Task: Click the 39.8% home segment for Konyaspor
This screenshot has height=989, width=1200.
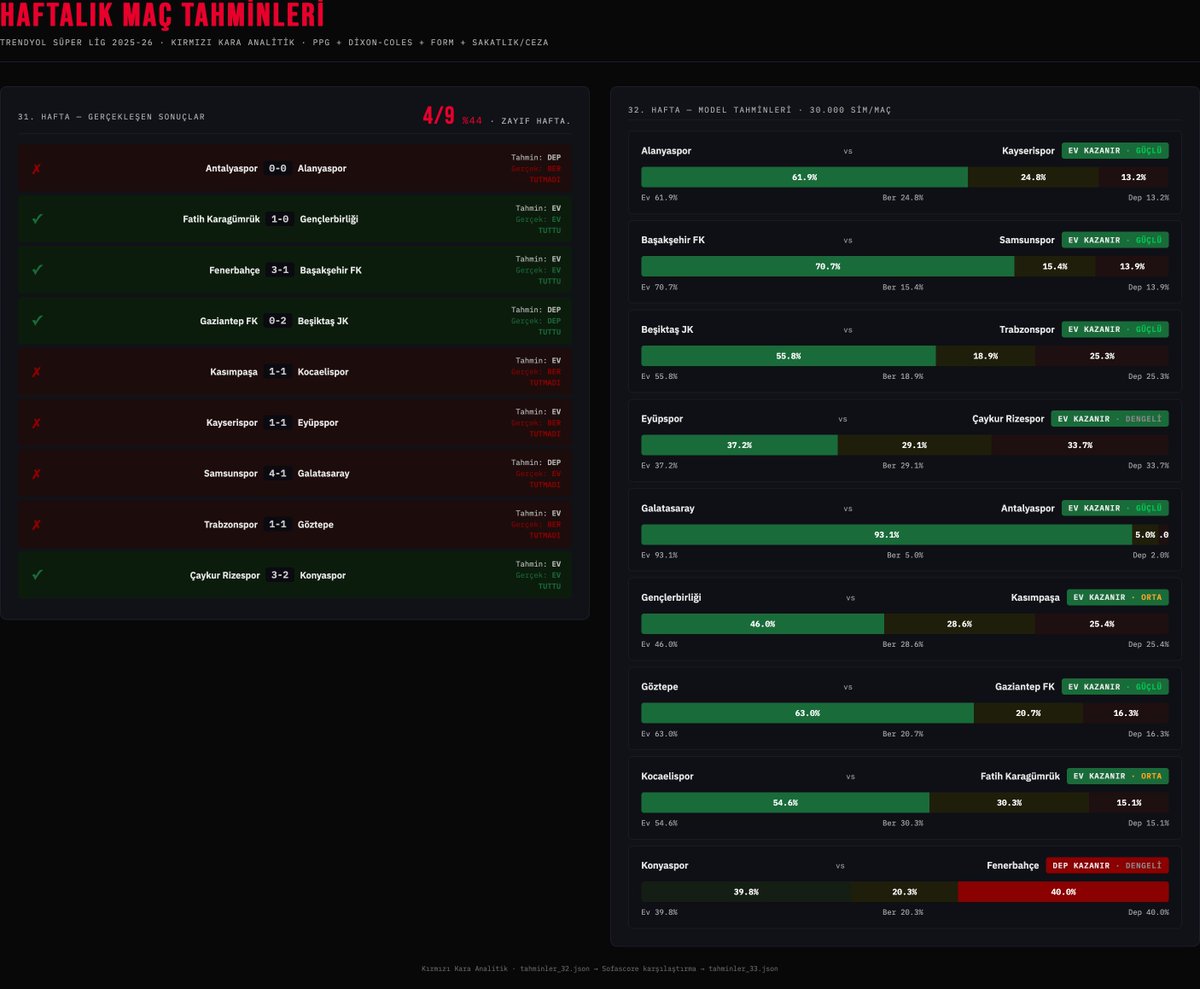Action: [746, 892]
